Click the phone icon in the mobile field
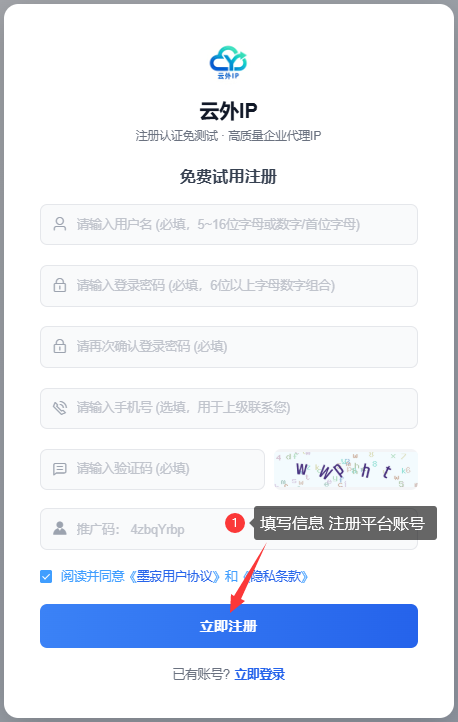Screen dimensions: 458x722 (x=60, y=408)
